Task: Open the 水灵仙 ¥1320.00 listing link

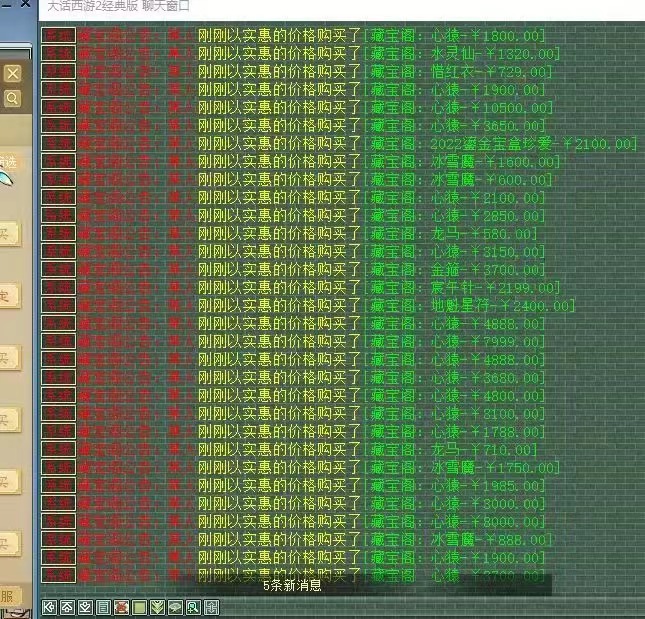Action: tap(461, 53)
